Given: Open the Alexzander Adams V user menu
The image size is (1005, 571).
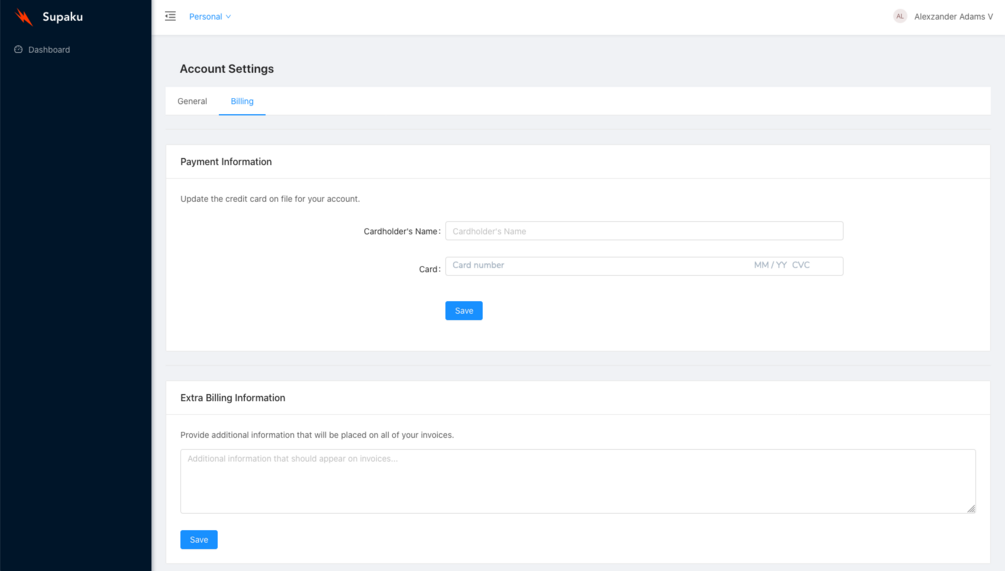Looking at the screenshot, I should (953, 17).
